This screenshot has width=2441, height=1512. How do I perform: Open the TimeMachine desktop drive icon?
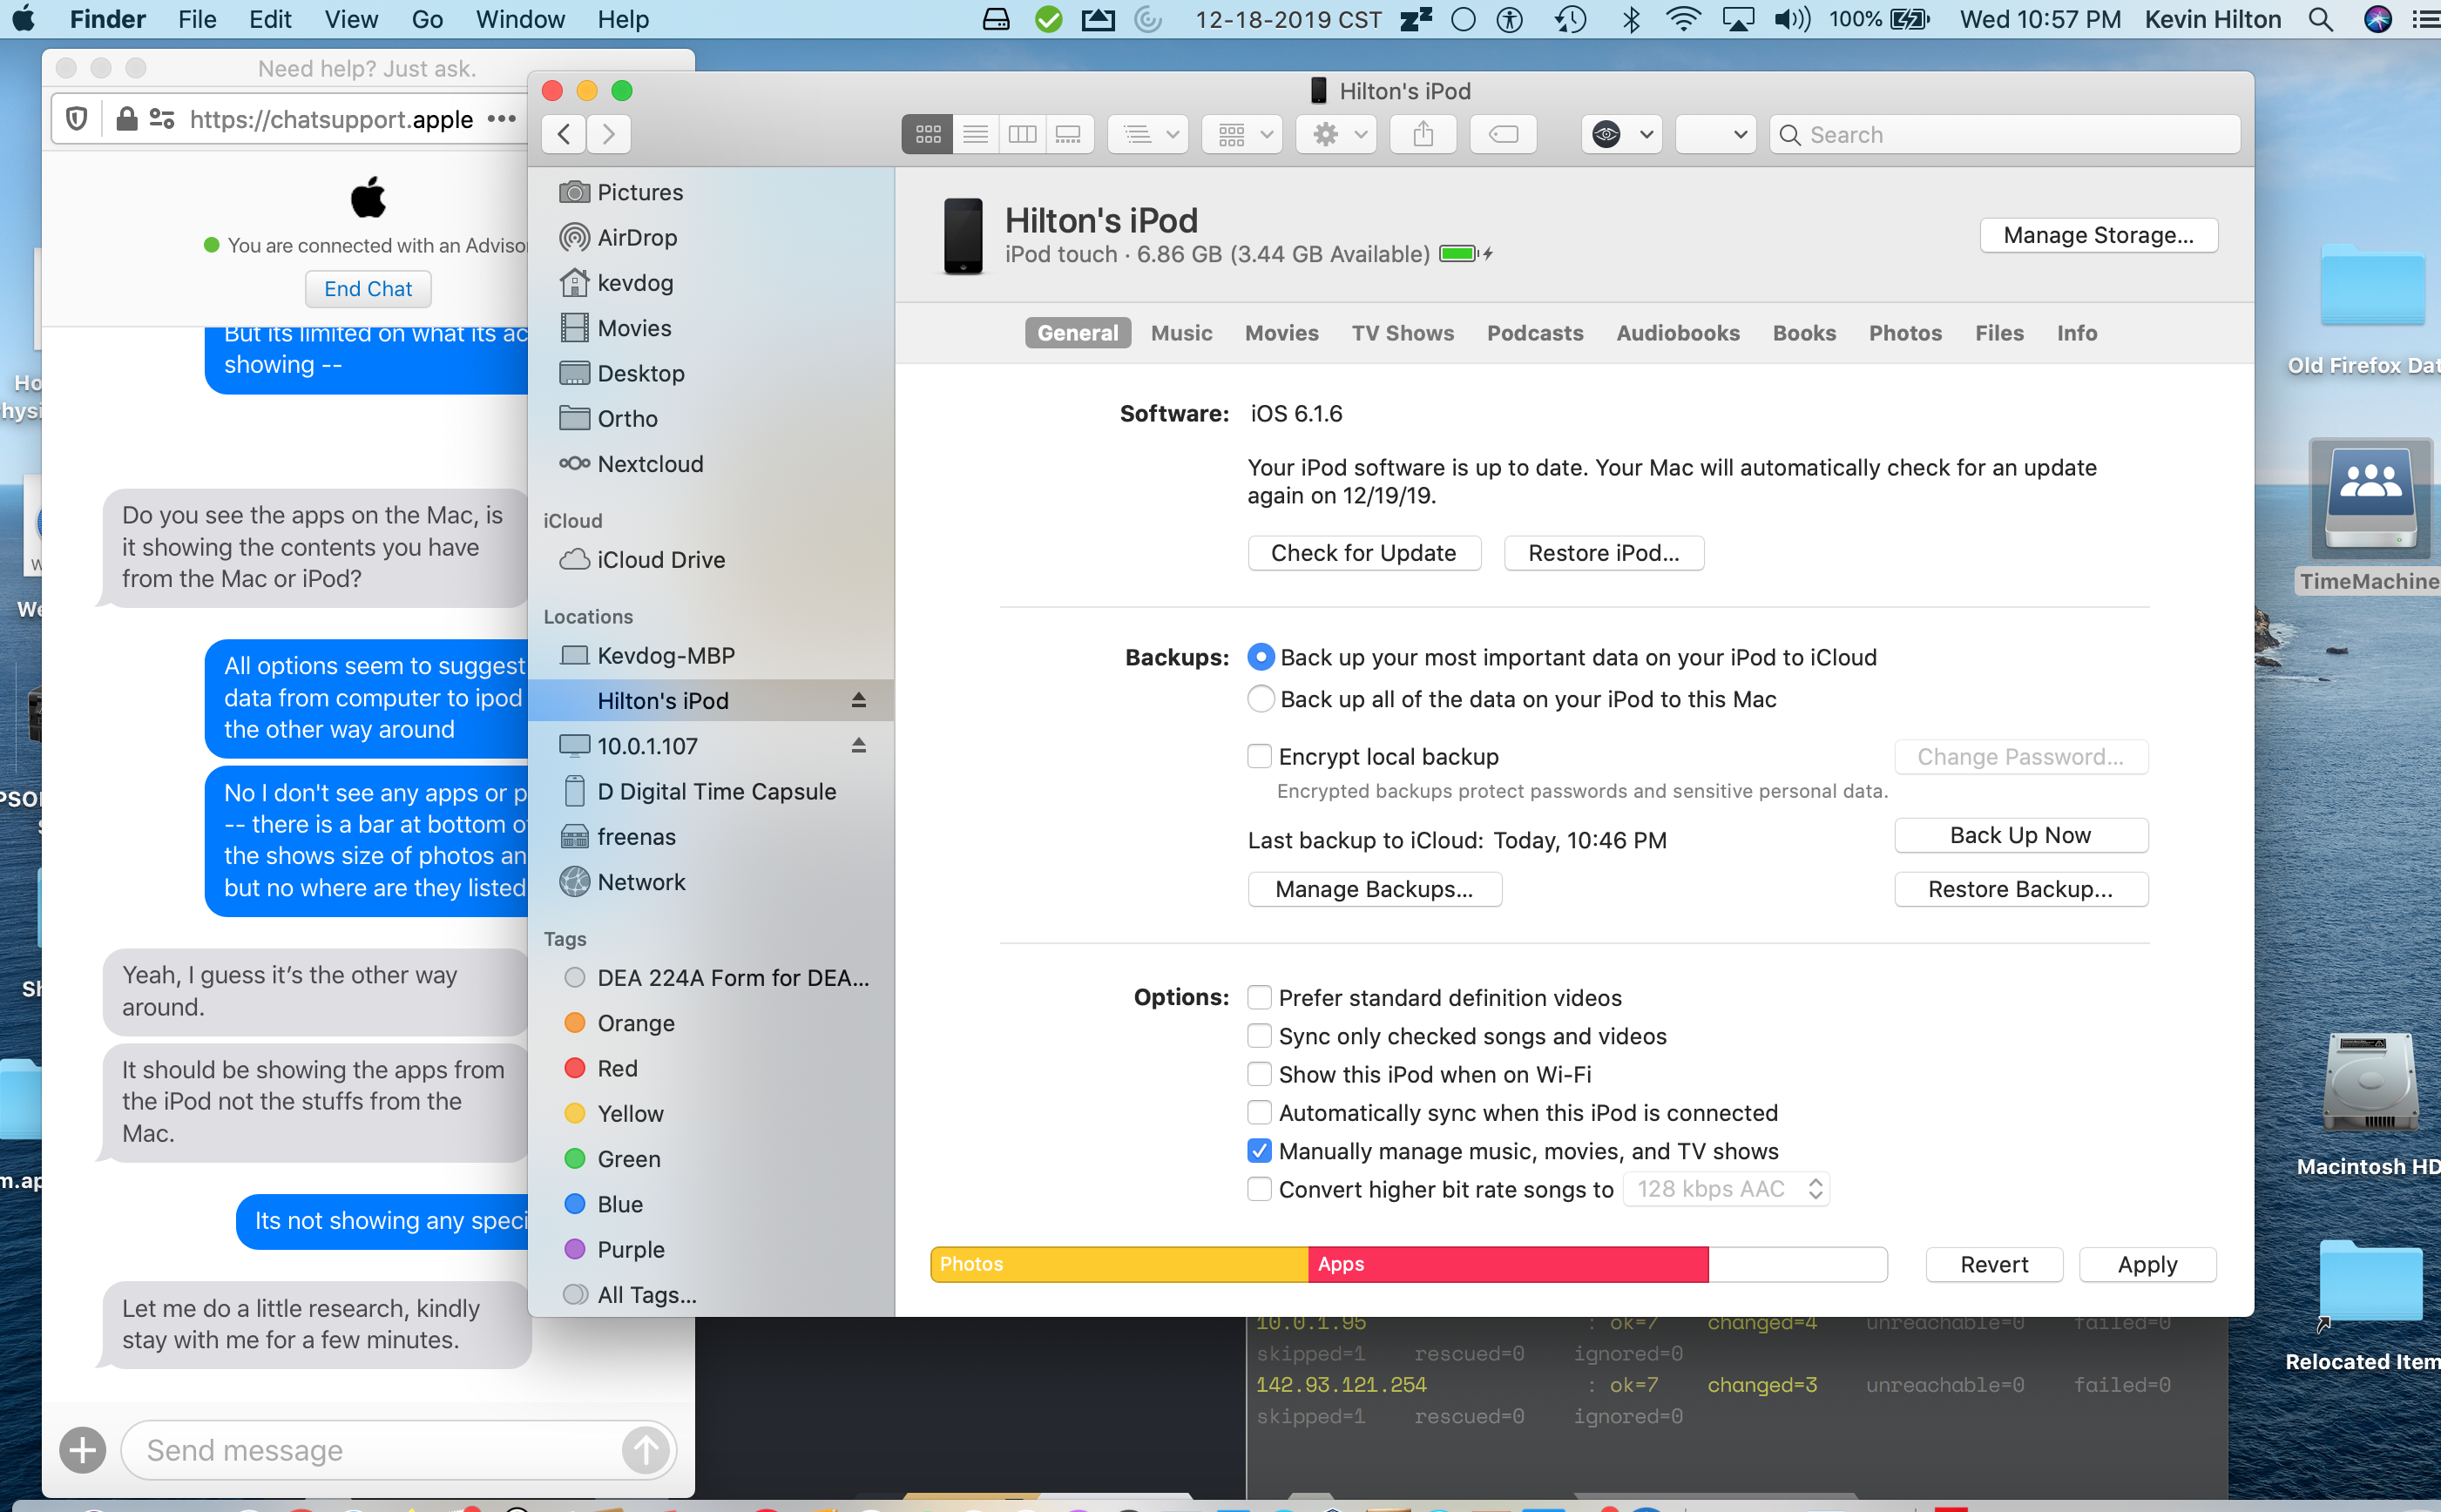tap(2370, 499)
